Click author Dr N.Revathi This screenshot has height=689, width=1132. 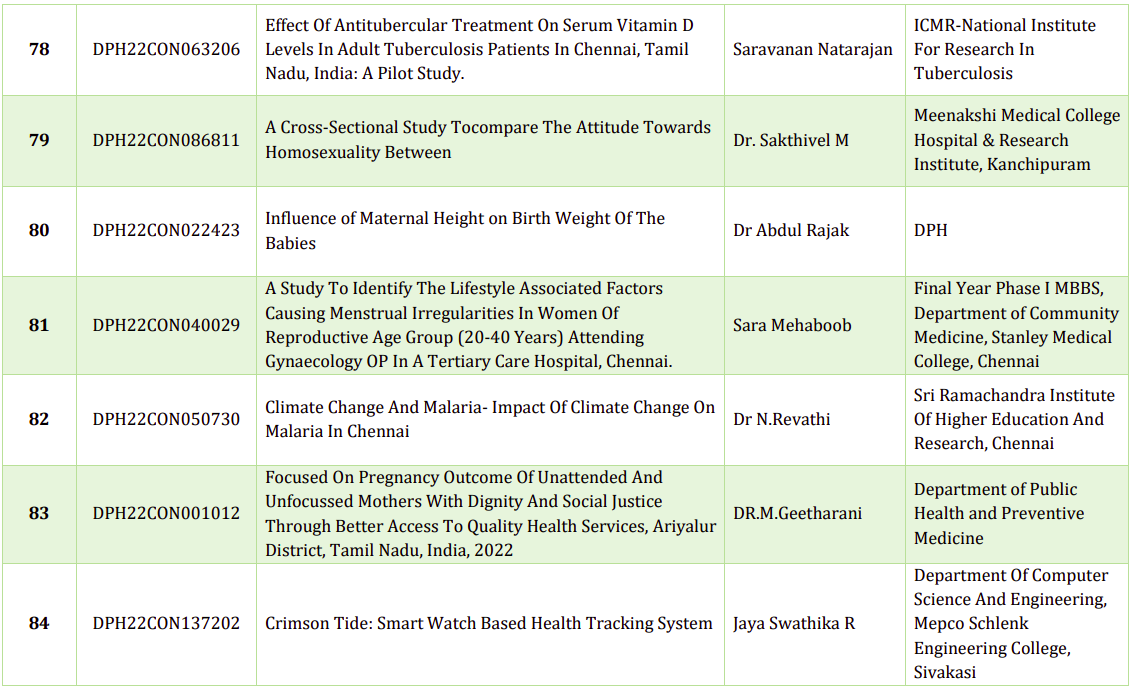(782, 419)
